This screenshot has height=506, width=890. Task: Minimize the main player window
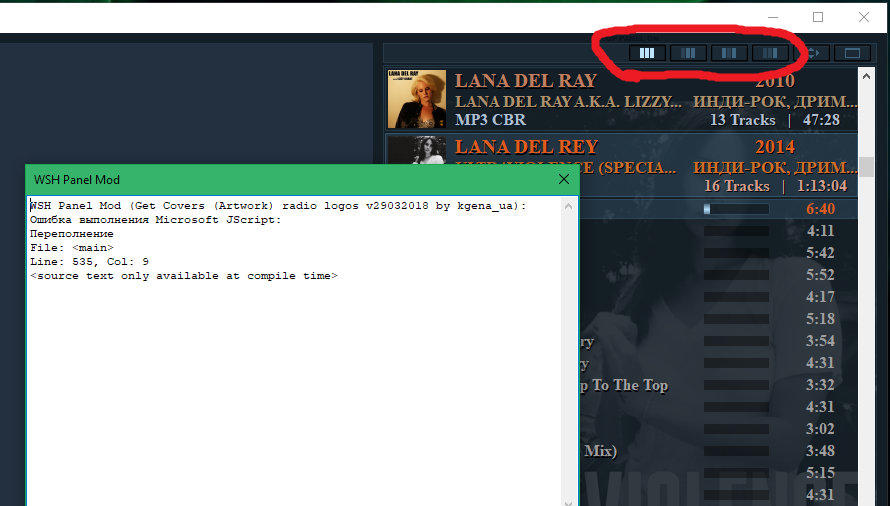[x=773, y=17]
